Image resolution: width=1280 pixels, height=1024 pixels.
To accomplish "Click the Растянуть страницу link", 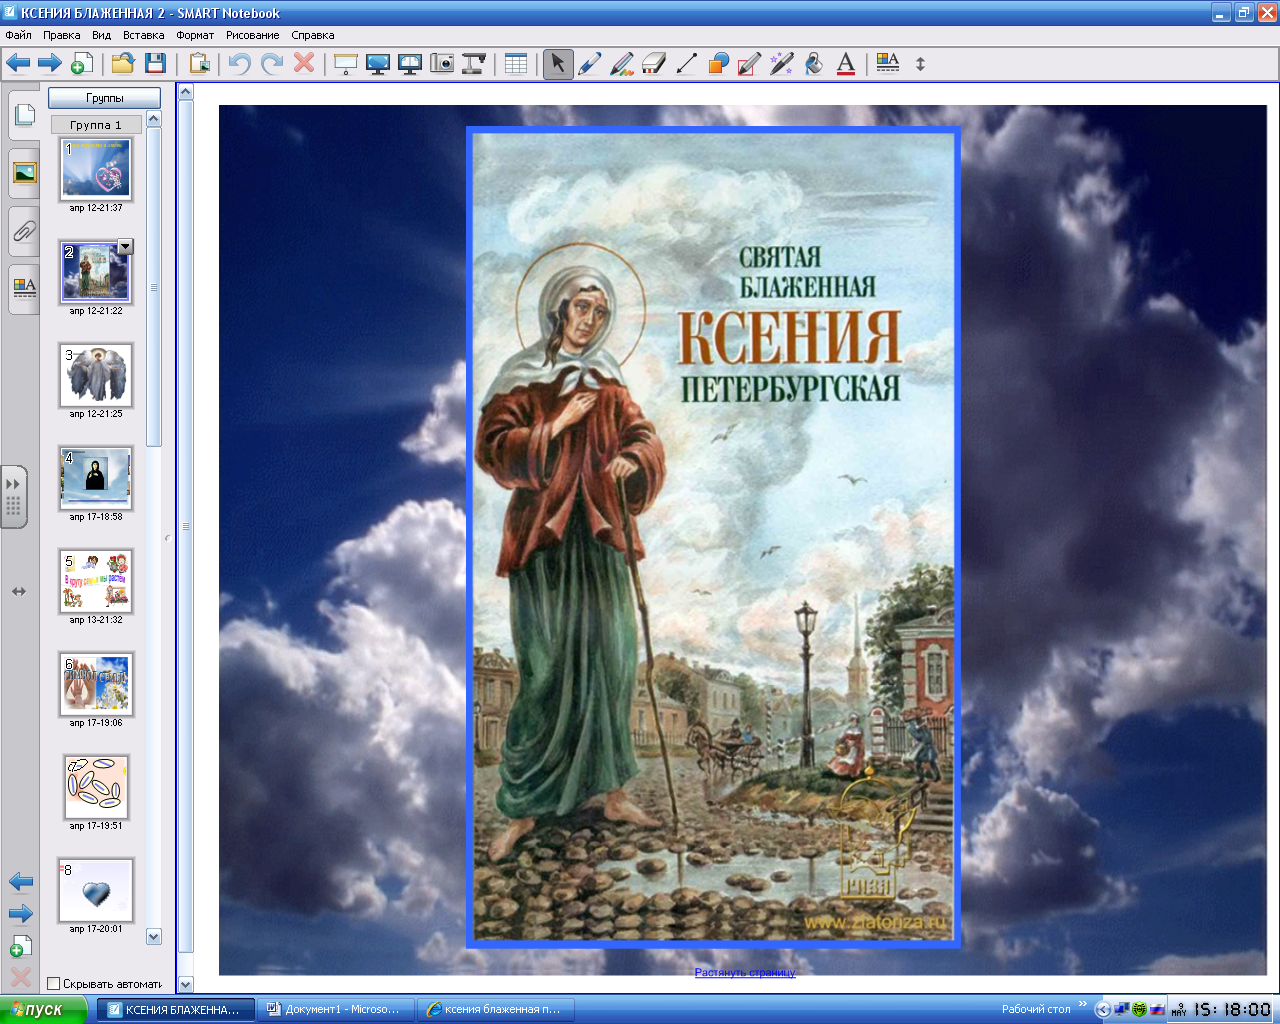I will (x=745, y=972).
